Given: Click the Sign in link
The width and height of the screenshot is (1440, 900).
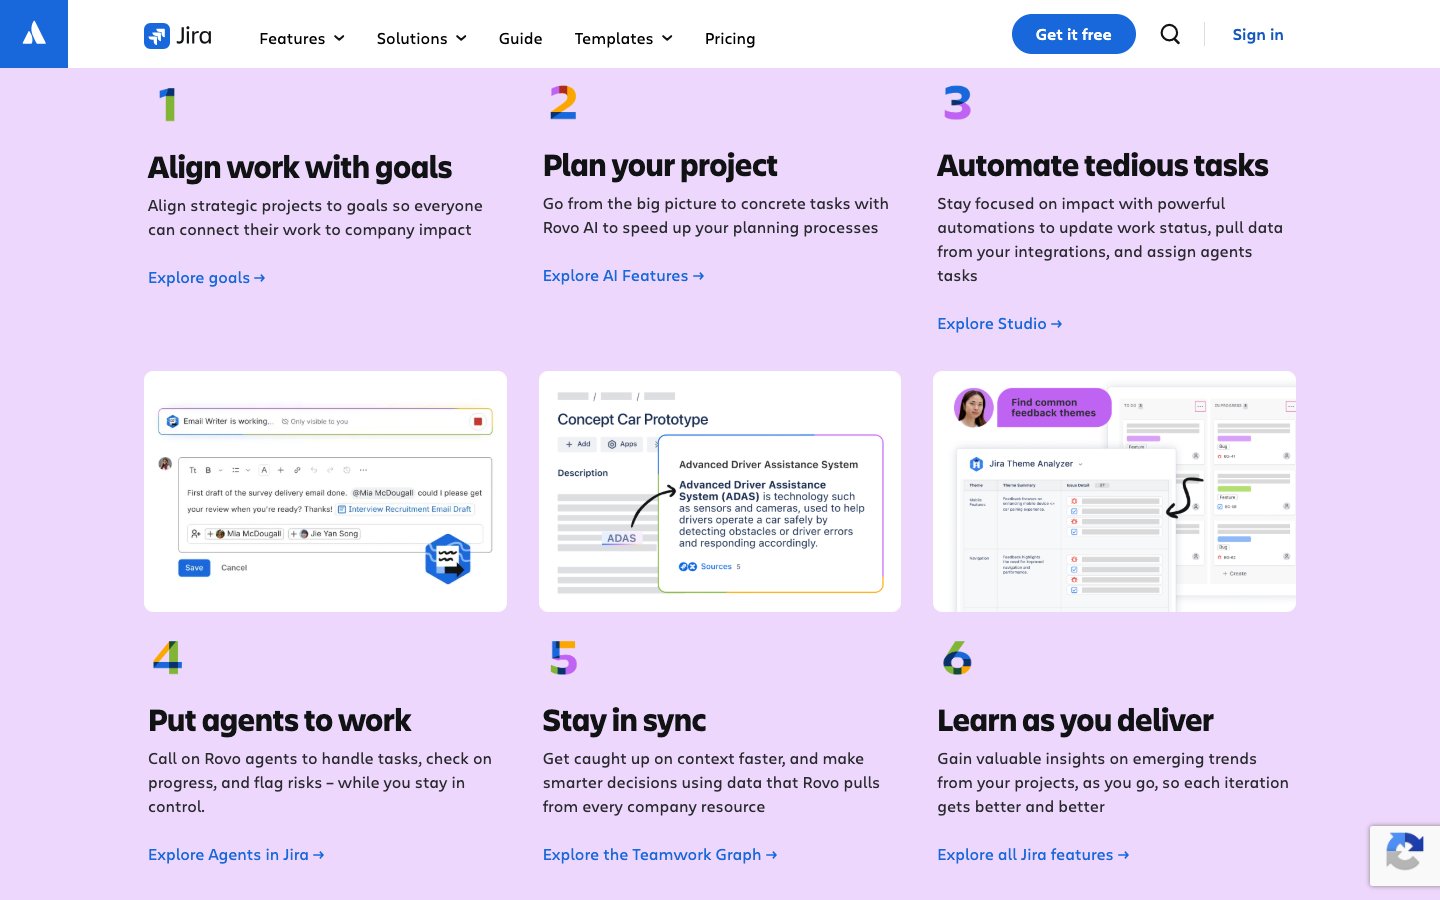Looking at the screenshot, I should click(1257, 34).
